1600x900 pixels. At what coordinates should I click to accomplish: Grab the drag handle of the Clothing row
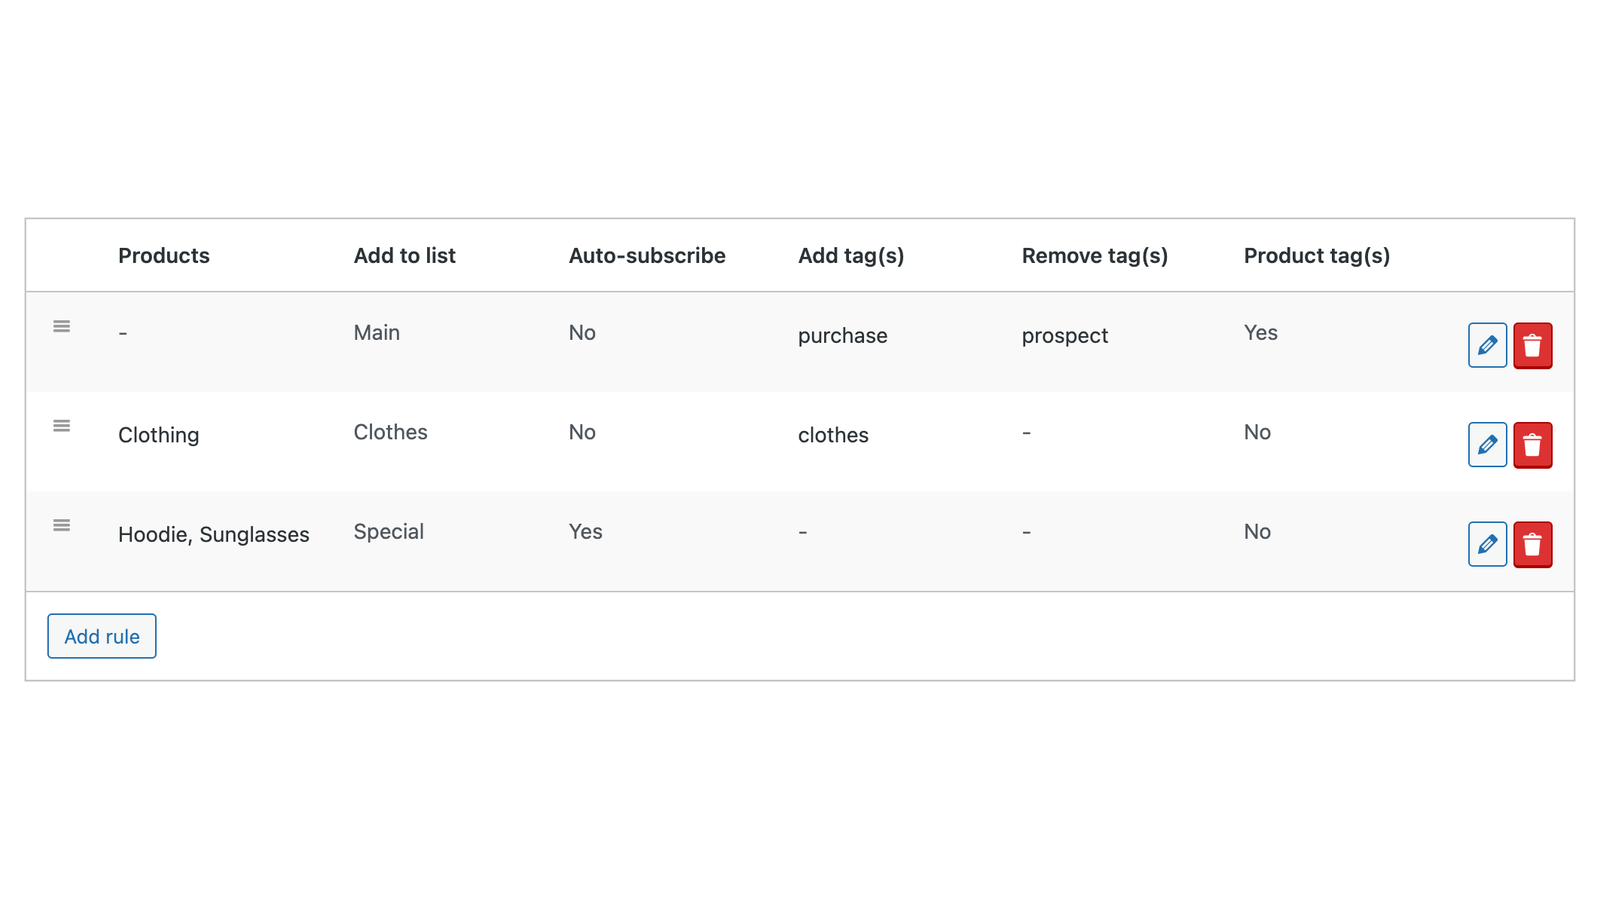click(61, 426)
